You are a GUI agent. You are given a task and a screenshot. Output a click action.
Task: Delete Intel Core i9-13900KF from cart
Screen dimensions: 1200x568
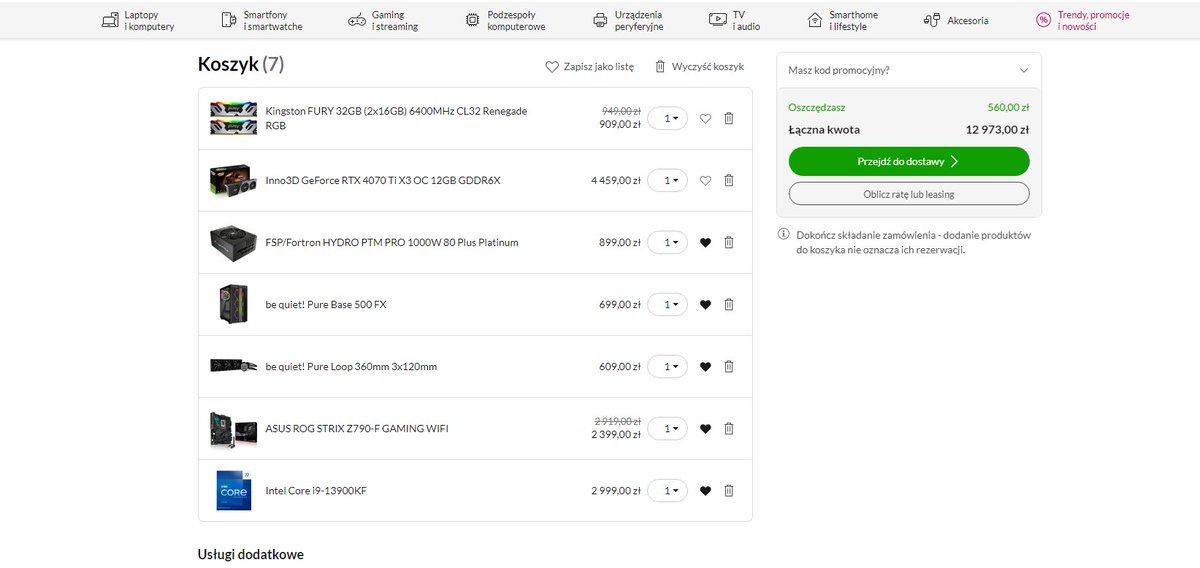coord(728,490)
